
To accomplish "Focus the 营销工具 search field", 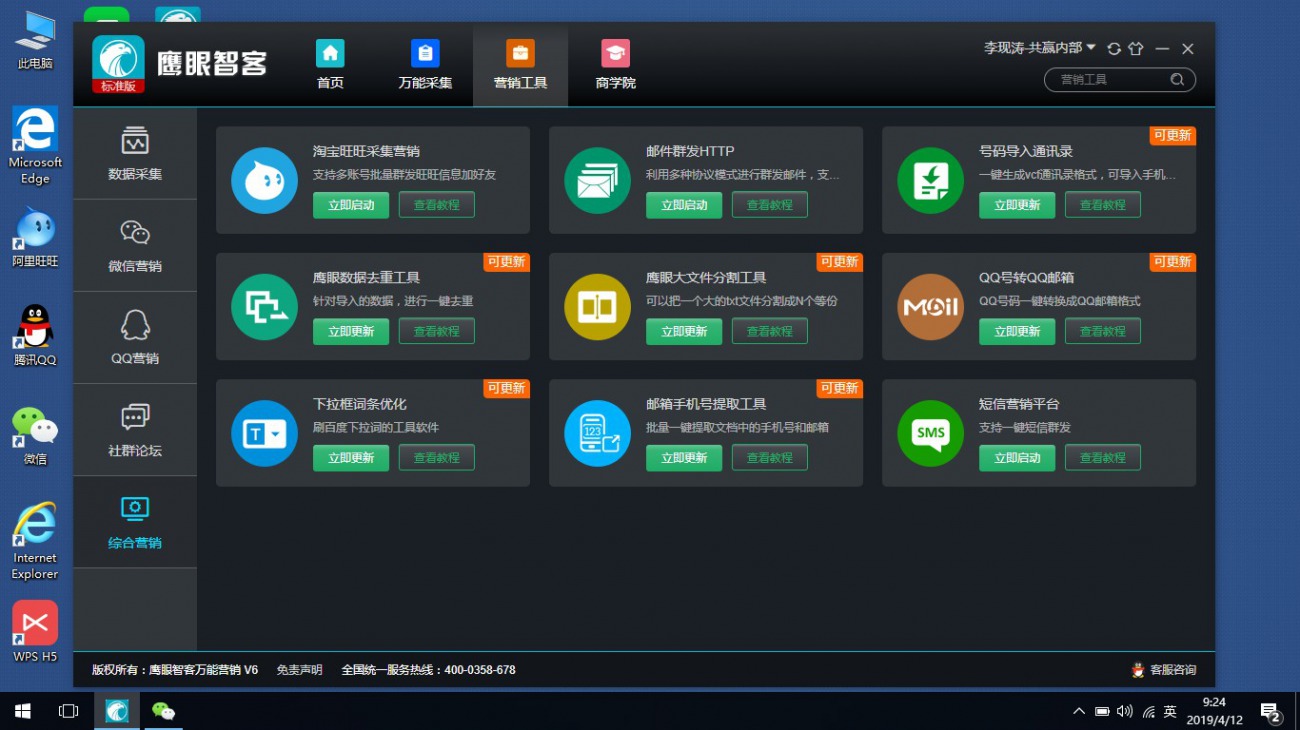I will coord(1120,80).
